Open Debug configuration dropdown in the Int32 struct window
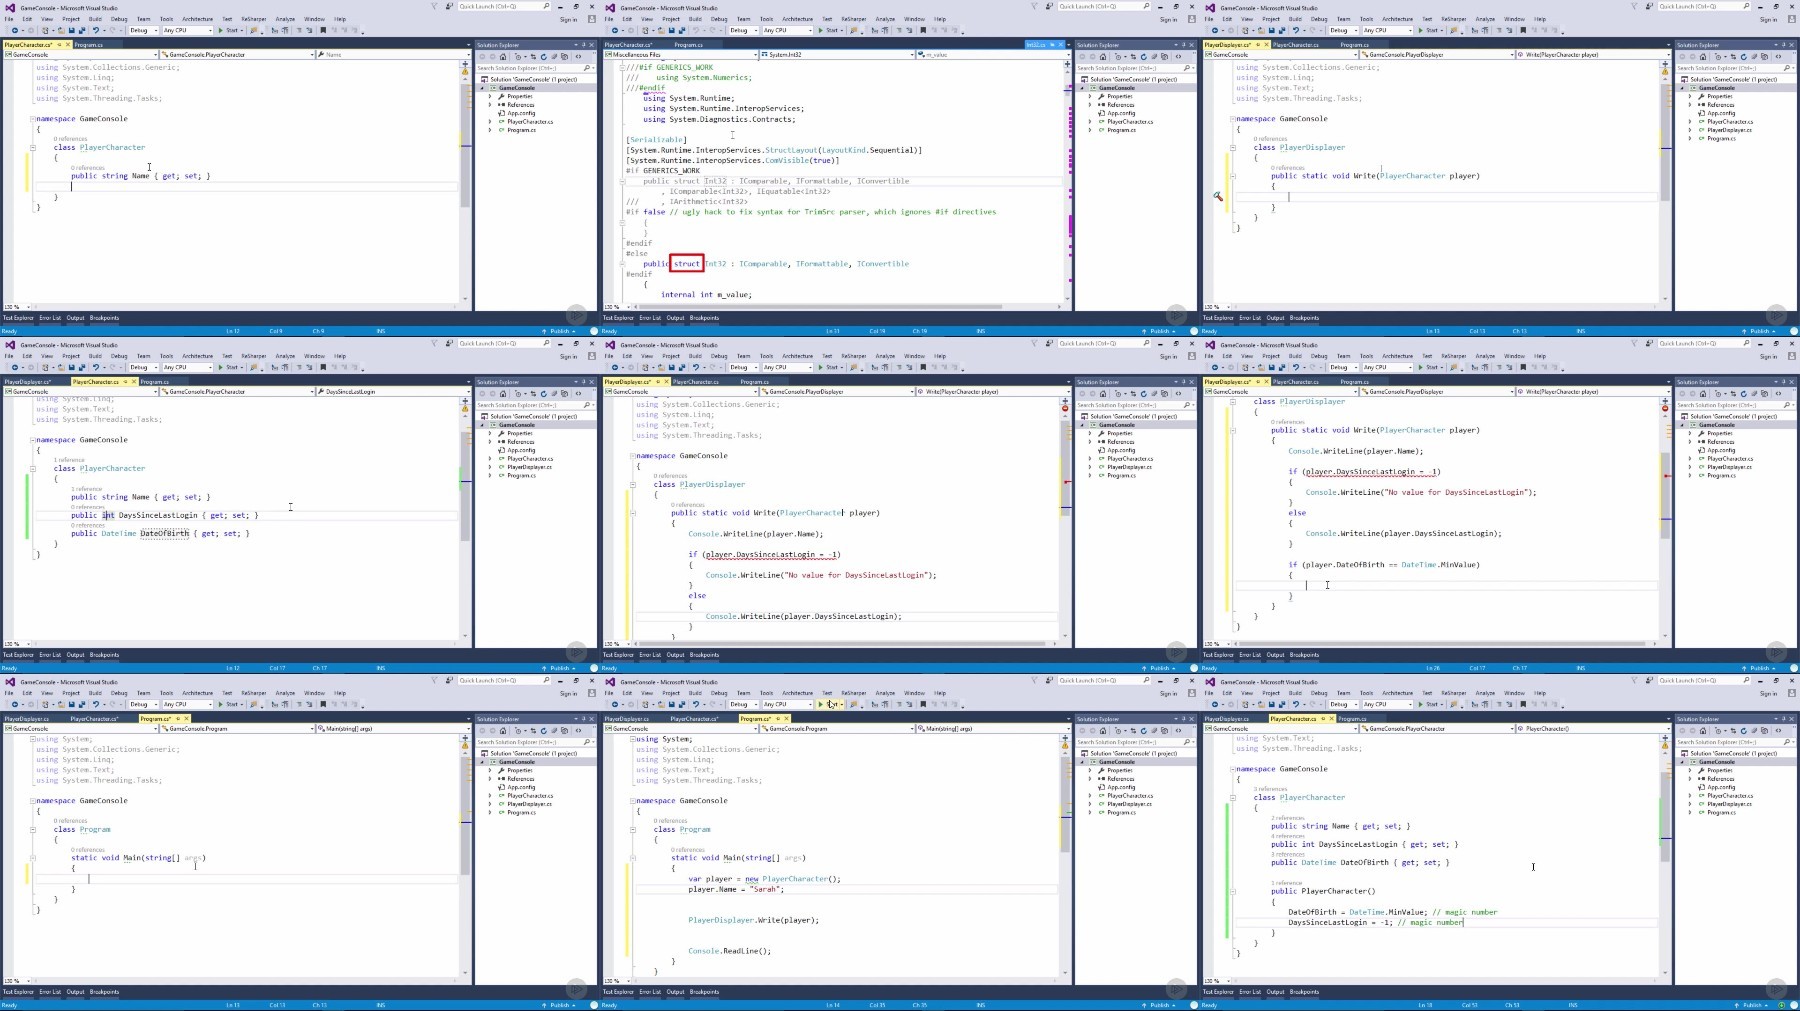This screenshot has height=1011, width=1800. click(x=743, y=30)
